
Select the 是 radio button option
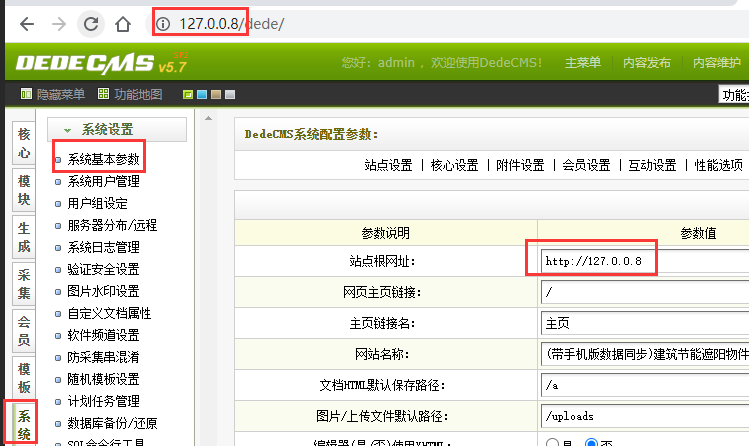551,443
